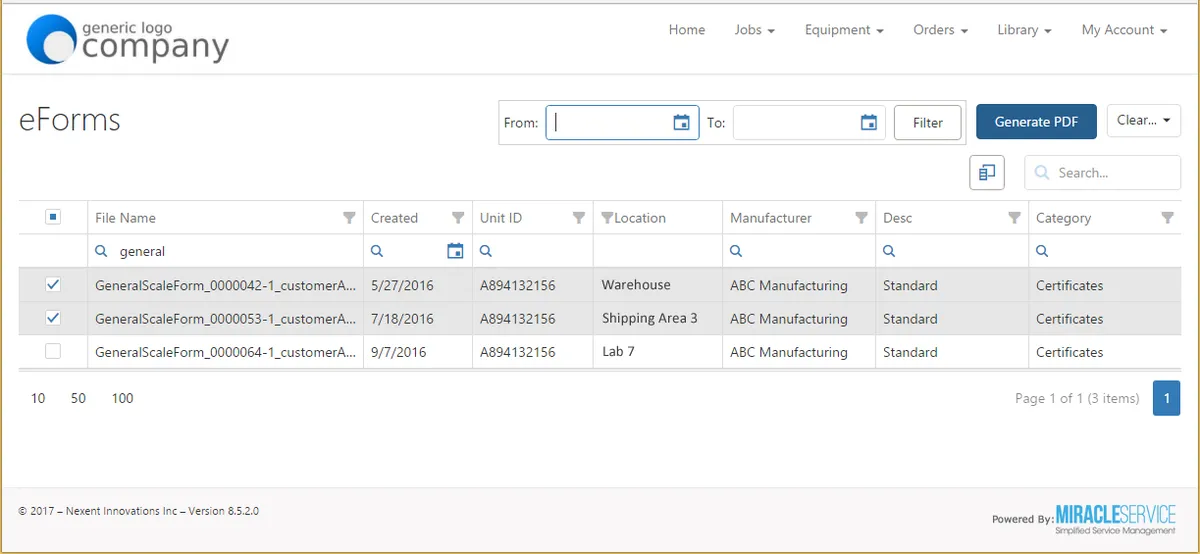Check the GeneralScaleForm_0000064 row checkbox
1200x554 pixels.
[x=53, y=351]
